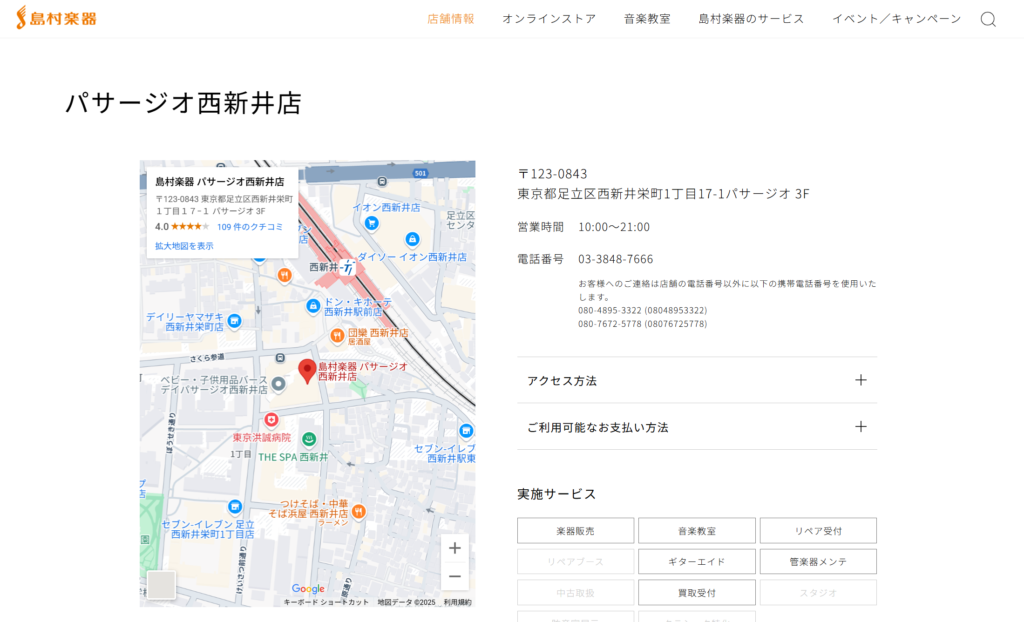Click the イオン西新井店 shopping marker
The width and height of the screenshot is (1024, 622).
pyautogui.click(x=372, y=223)
